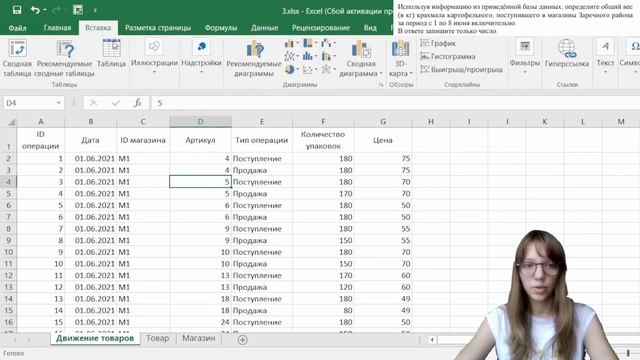This screenshot has width=640, height=360.
Task: Insert a Таблица from the ribbon
Action: click(x=111, y=54)
